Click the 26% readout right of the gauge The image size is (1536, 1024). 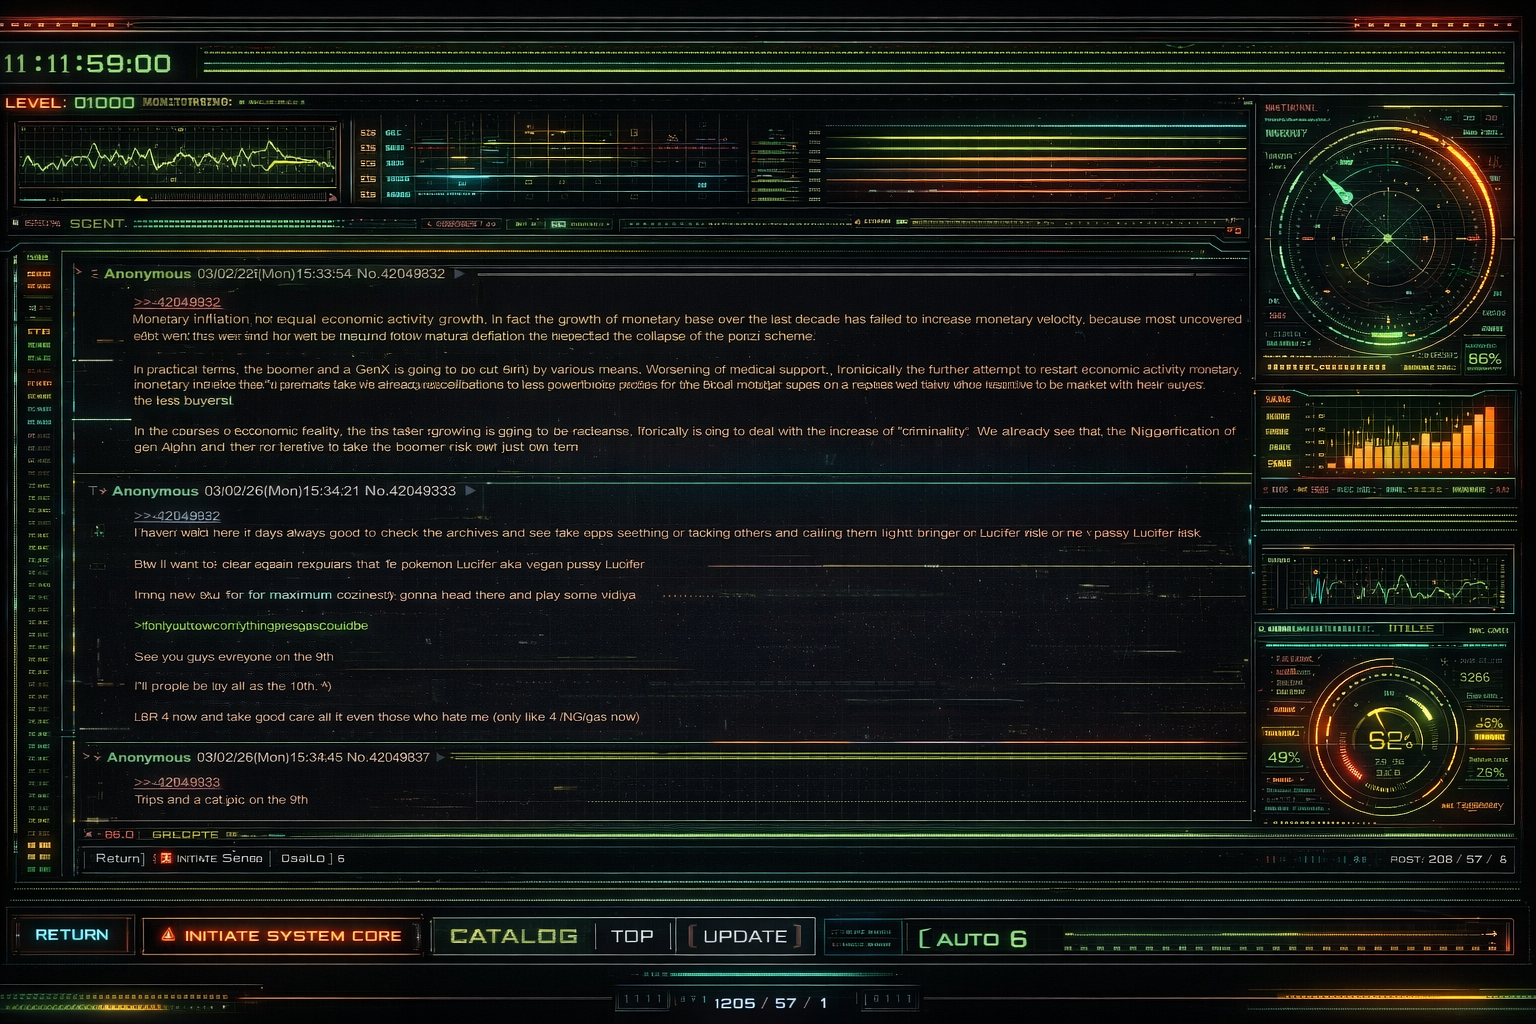click(x=1490, y=773)
